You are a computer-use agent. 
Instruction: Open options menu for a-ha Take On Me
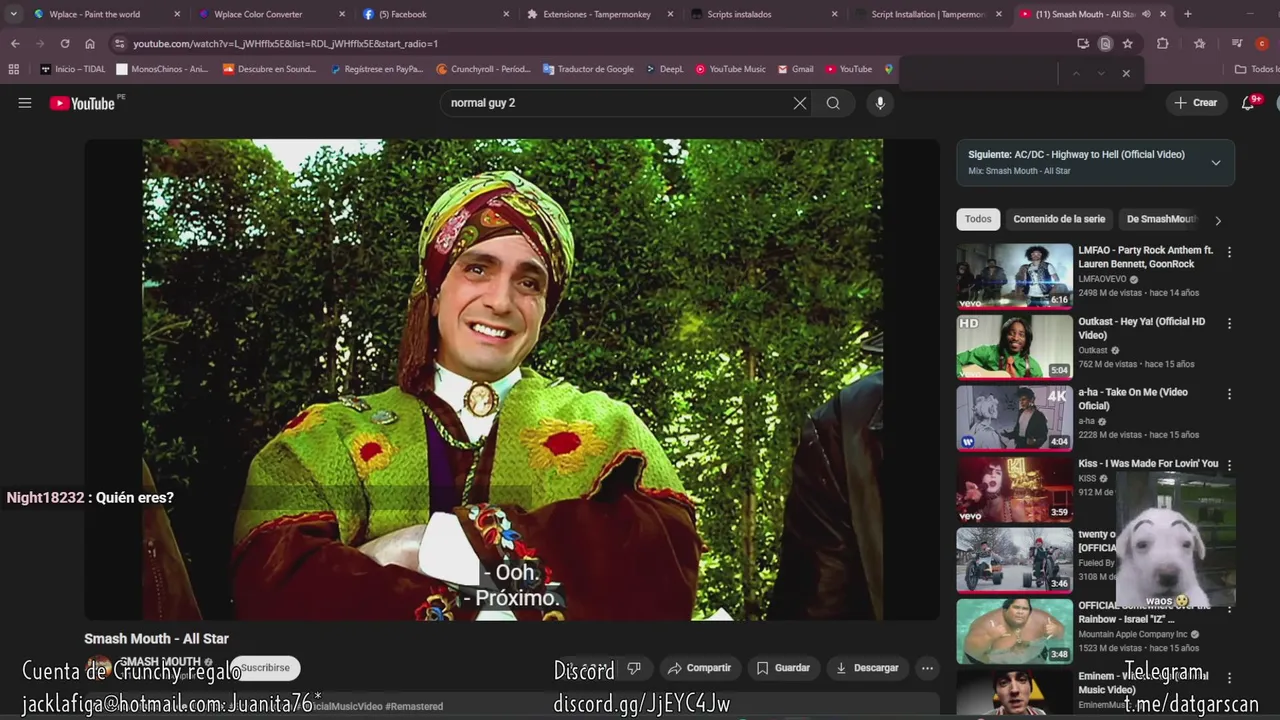point(1229,395)
